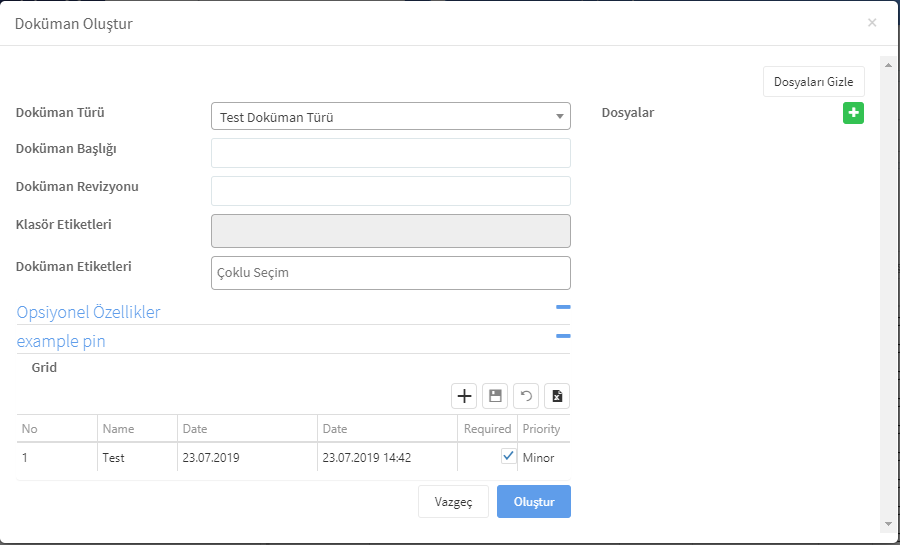Add a file with the green plus button
The height and width of the screenshot is (545, 900).
click(x=853, y=113)
